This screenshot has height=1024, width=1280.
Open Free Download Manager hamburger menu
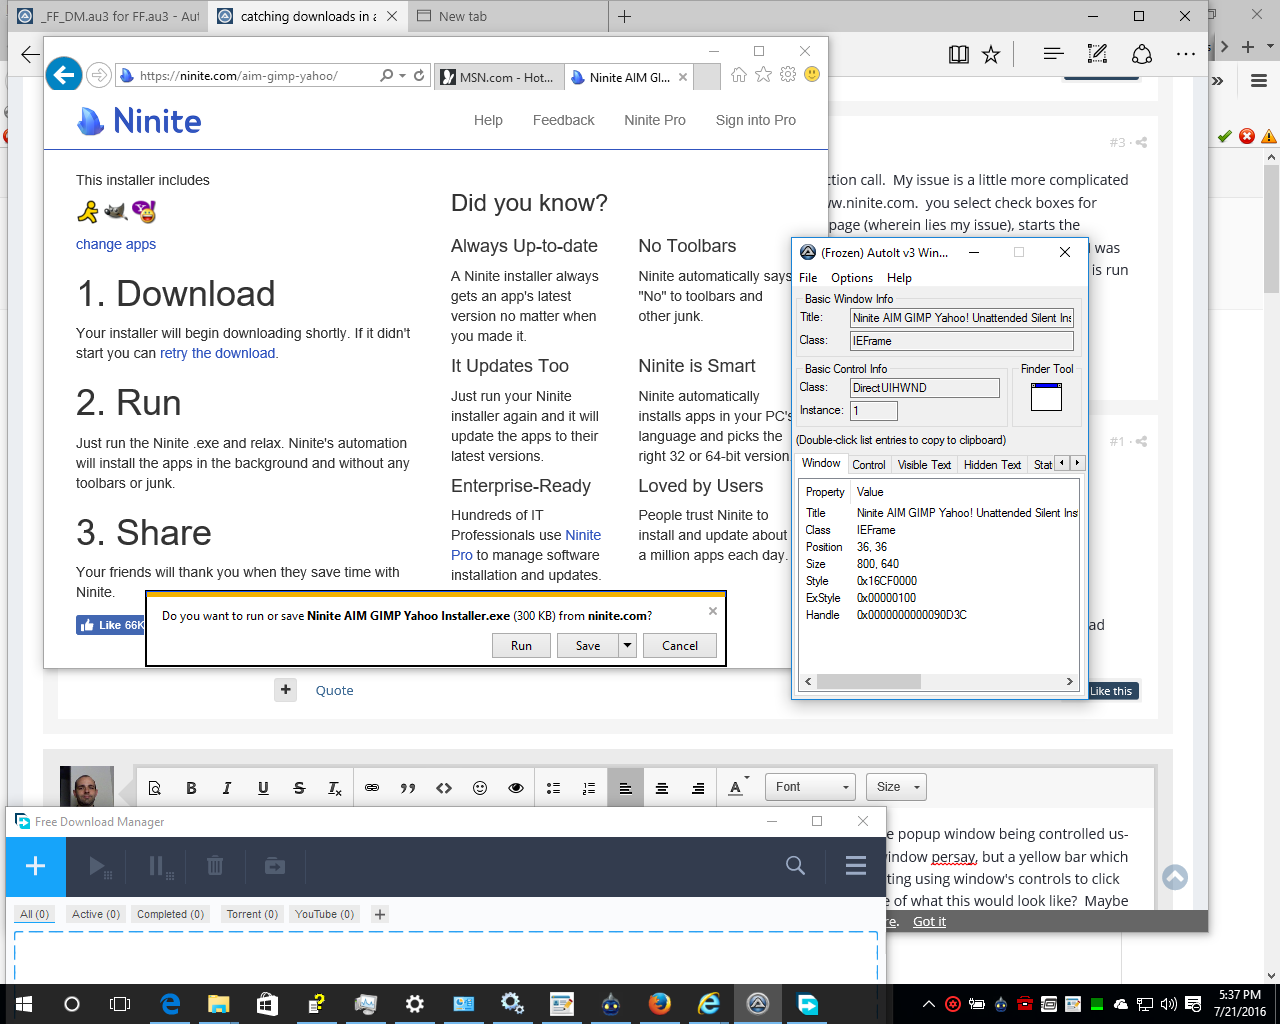tap(856, 866)
